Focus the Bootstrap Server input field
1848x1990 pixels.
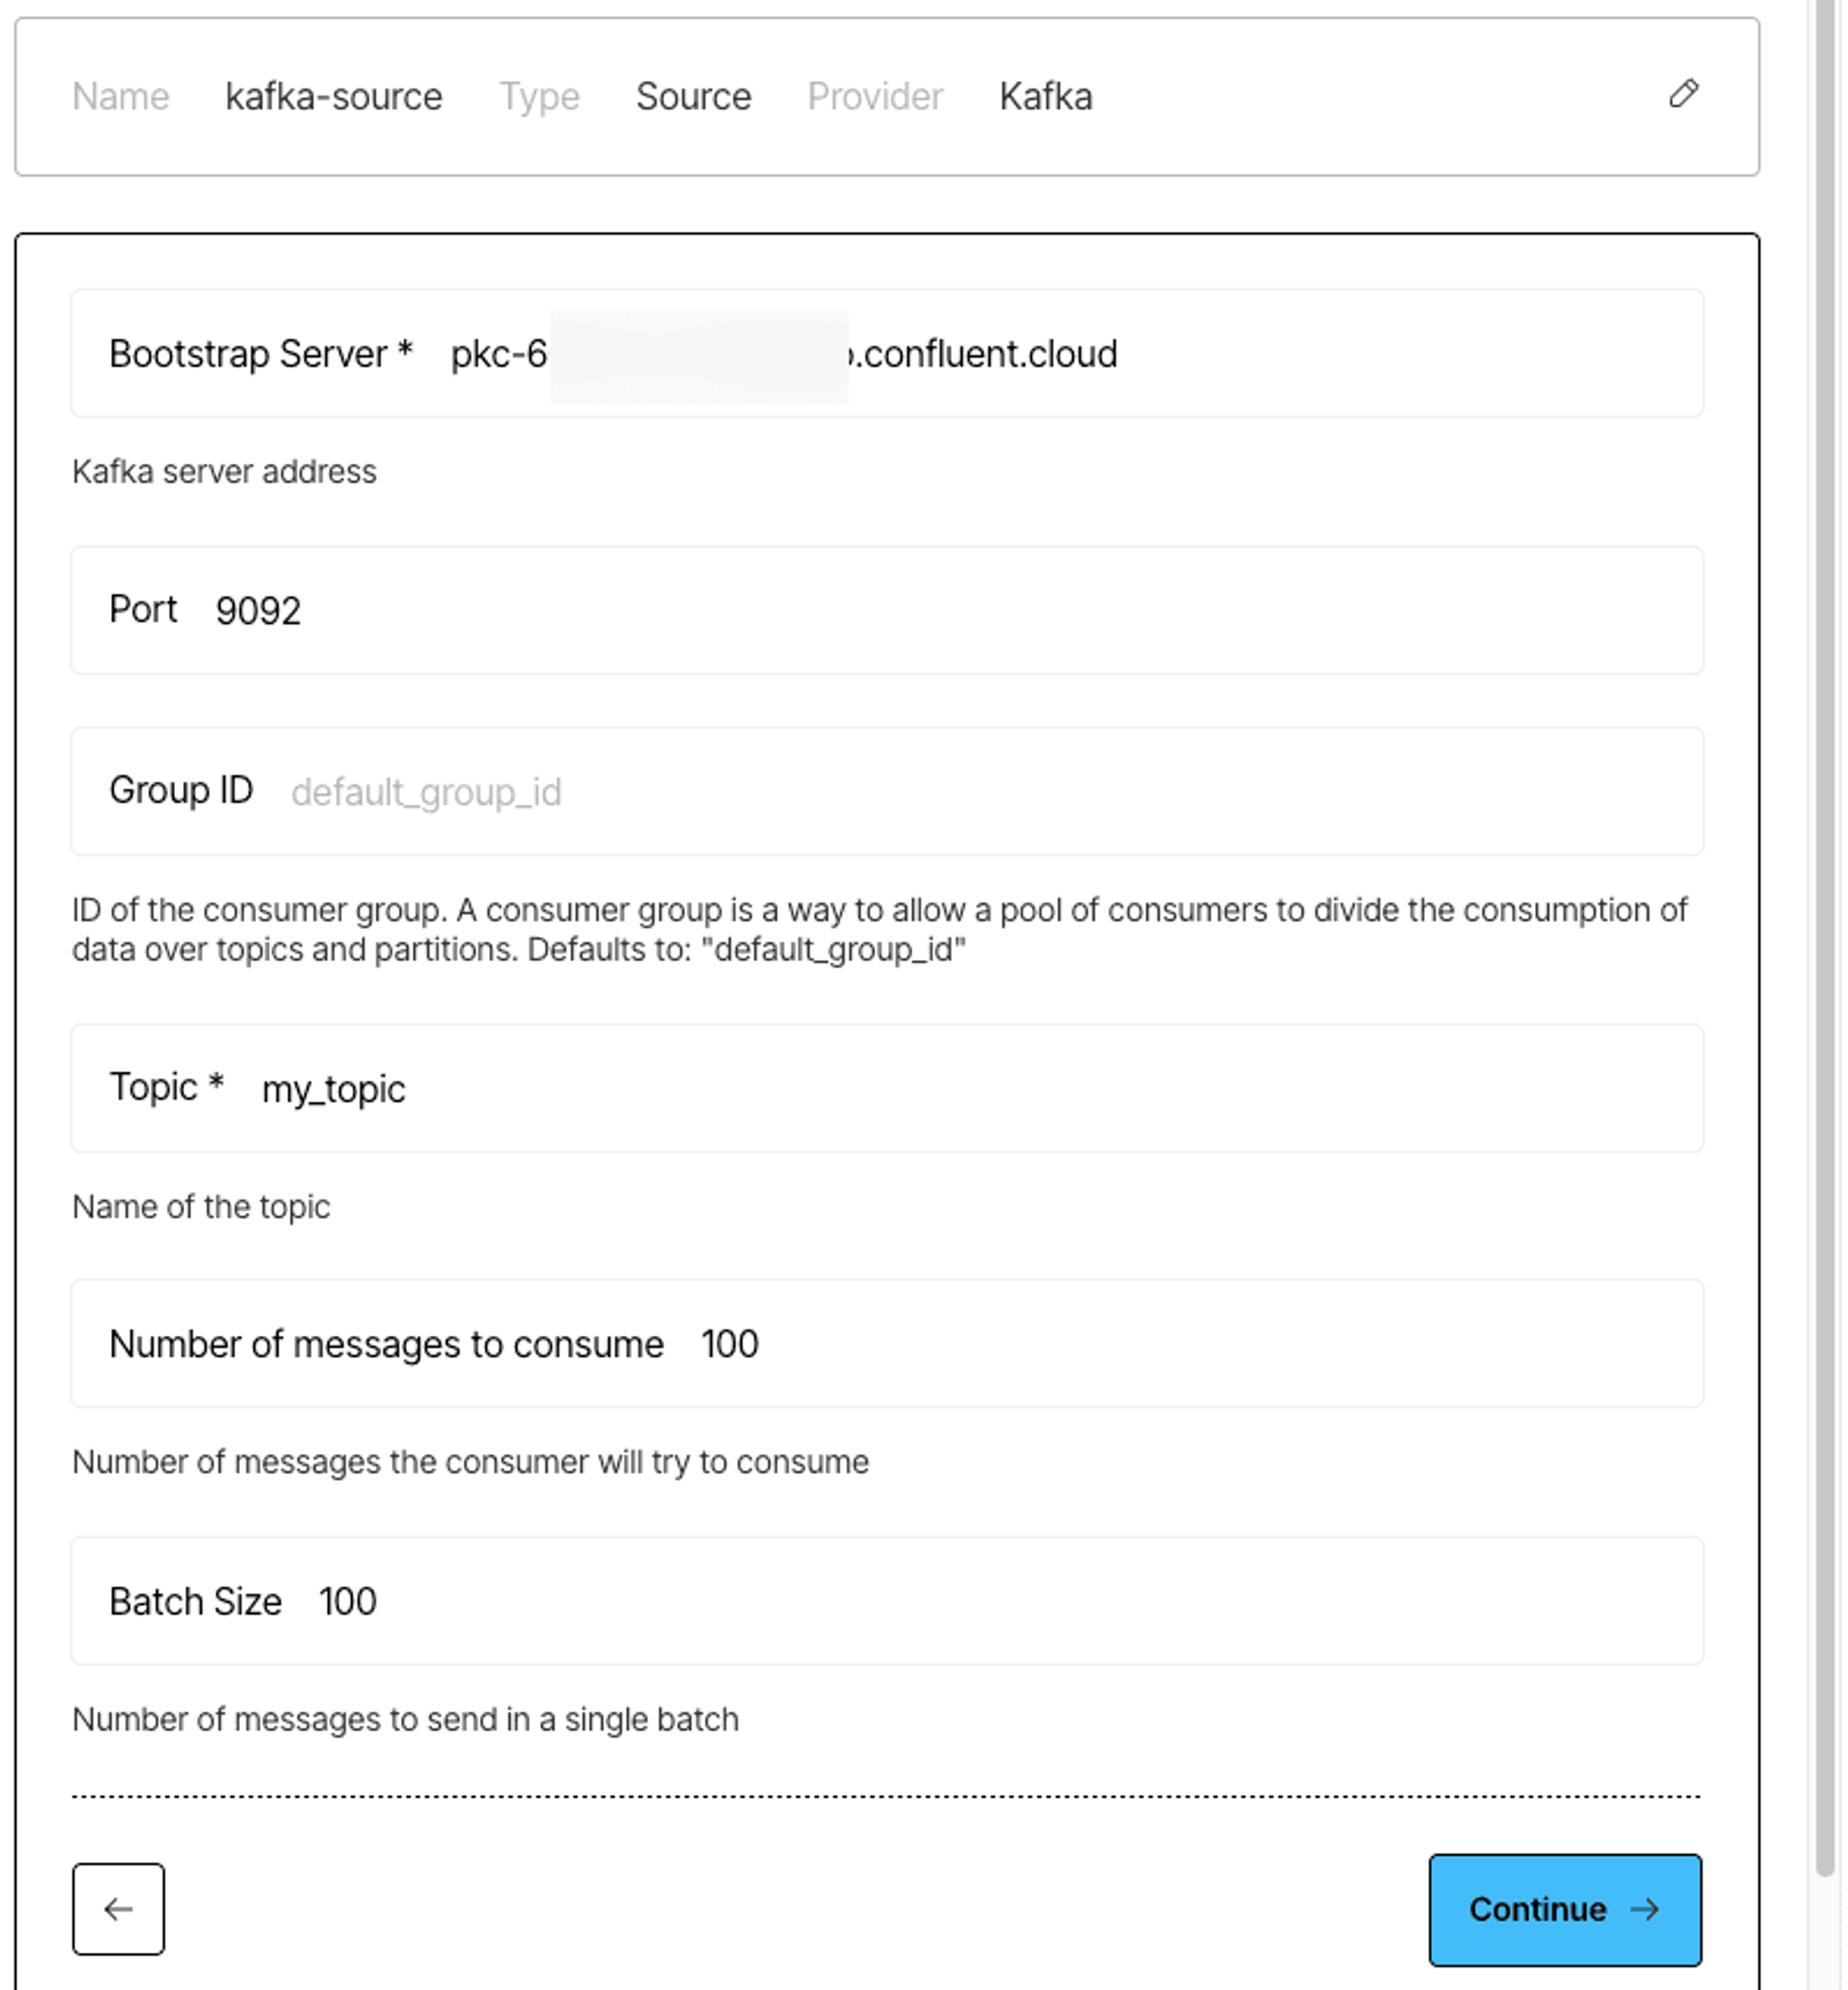tap(887, 353)
